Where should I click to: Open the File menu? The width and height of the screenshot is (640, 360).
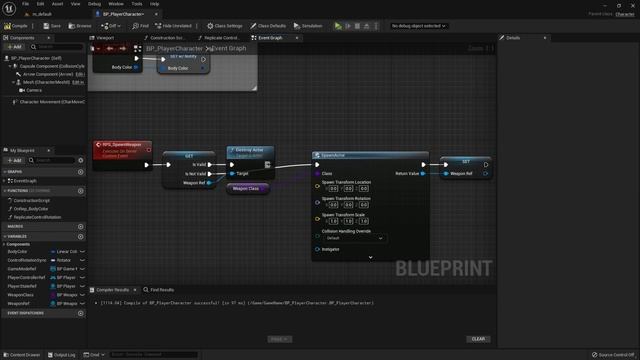click(25, 4)
